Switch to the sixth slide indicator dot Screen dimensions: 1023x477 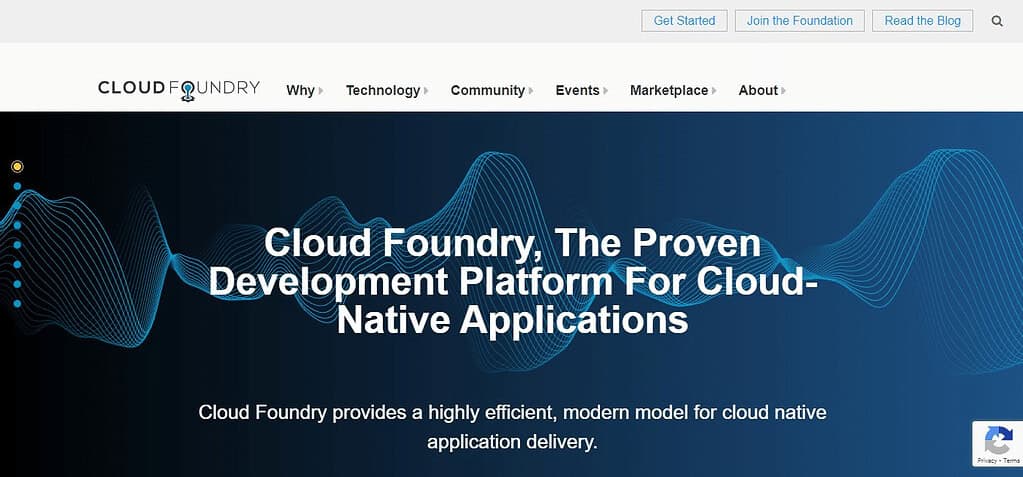tap(18, 264)
